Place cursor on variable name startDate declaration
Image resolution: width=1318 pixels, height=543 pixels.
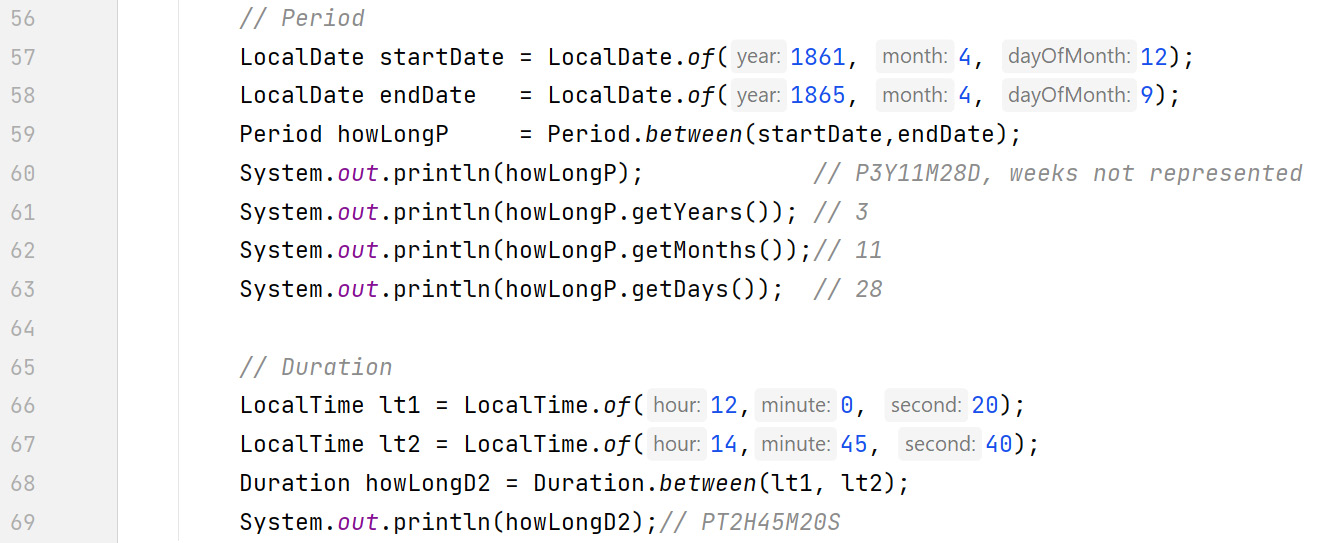tap(442, 57)
